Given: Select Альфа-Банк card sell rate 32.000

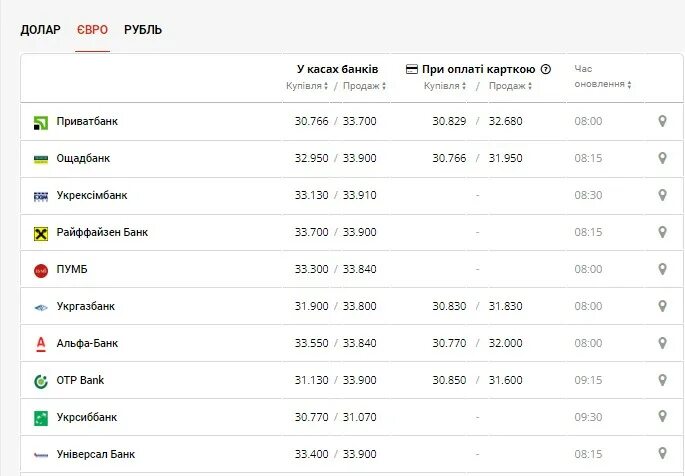Looking at the screenshot, I should click(505, 343).
